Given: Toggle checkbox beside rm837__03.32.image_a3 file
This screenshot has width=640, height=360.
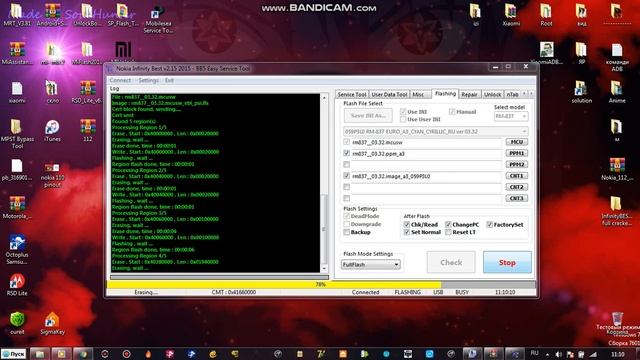Looking at the screenshot, I should [347, 176].
